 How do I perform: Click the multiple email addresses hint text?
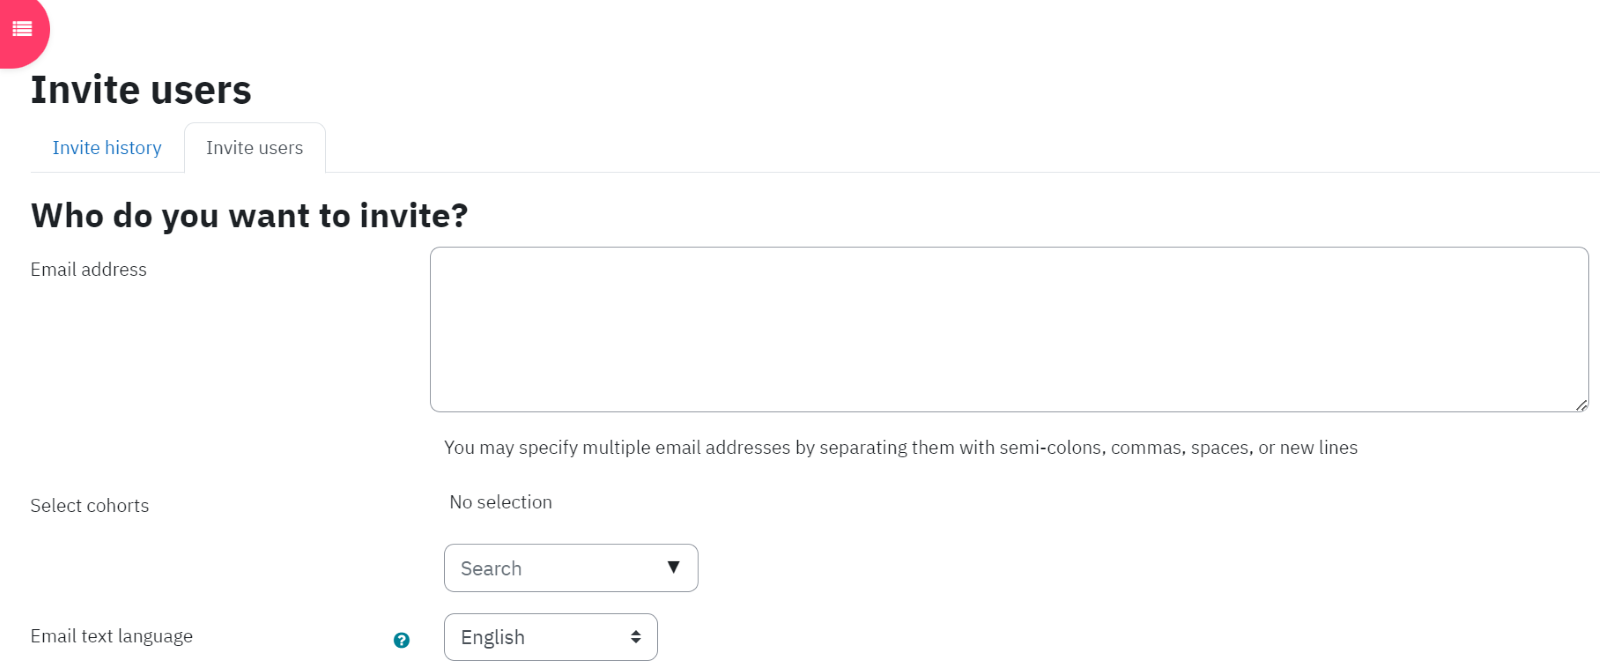click(x=900, y=447)
